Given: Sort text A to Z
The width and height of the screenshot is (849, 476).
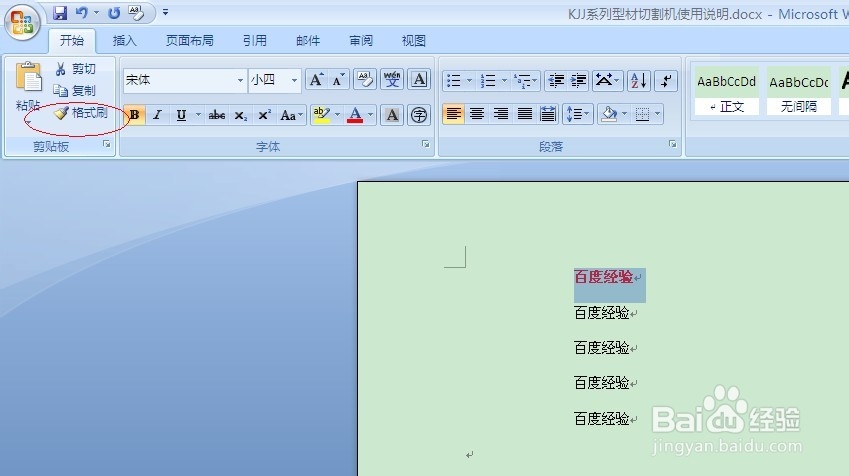Looking at the screenshot, I should (639, 81).
